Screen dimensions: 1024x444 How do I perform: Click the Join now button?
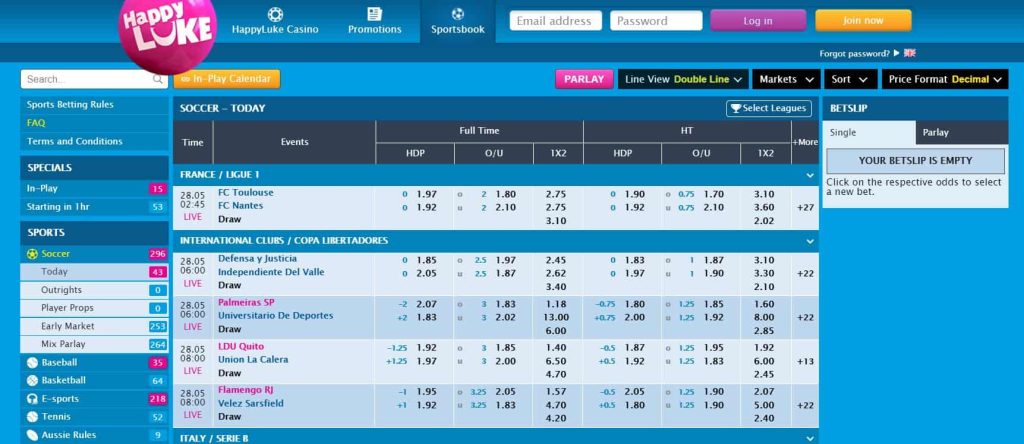[863, 20]
